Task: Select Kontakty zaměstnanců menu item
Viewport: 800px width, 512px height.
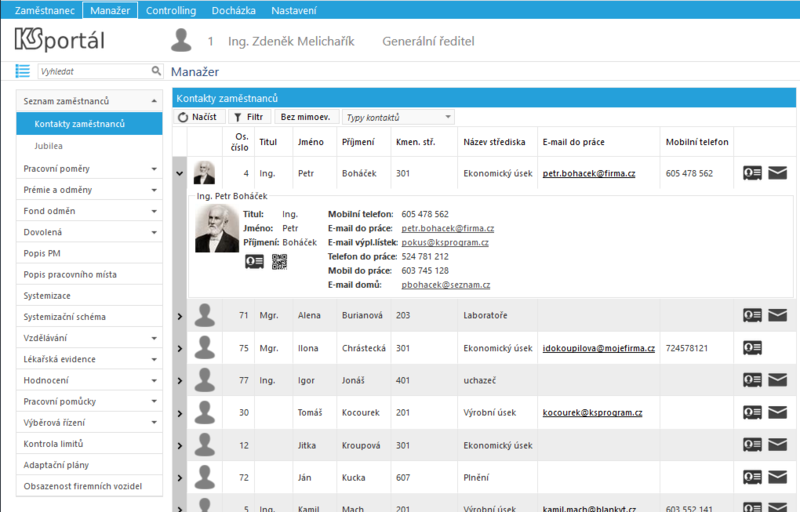Action: 89,124
